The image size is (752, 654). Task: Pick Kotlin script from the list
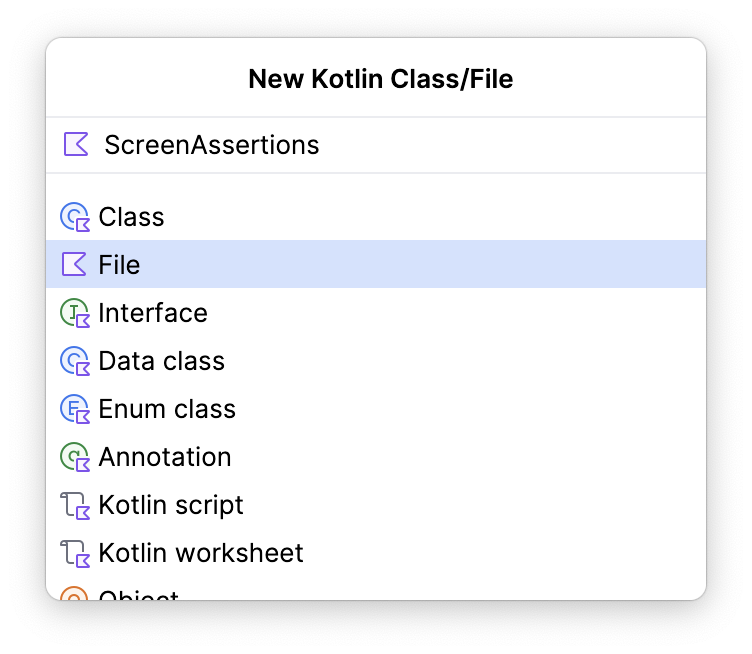click(x=171, y=505)
